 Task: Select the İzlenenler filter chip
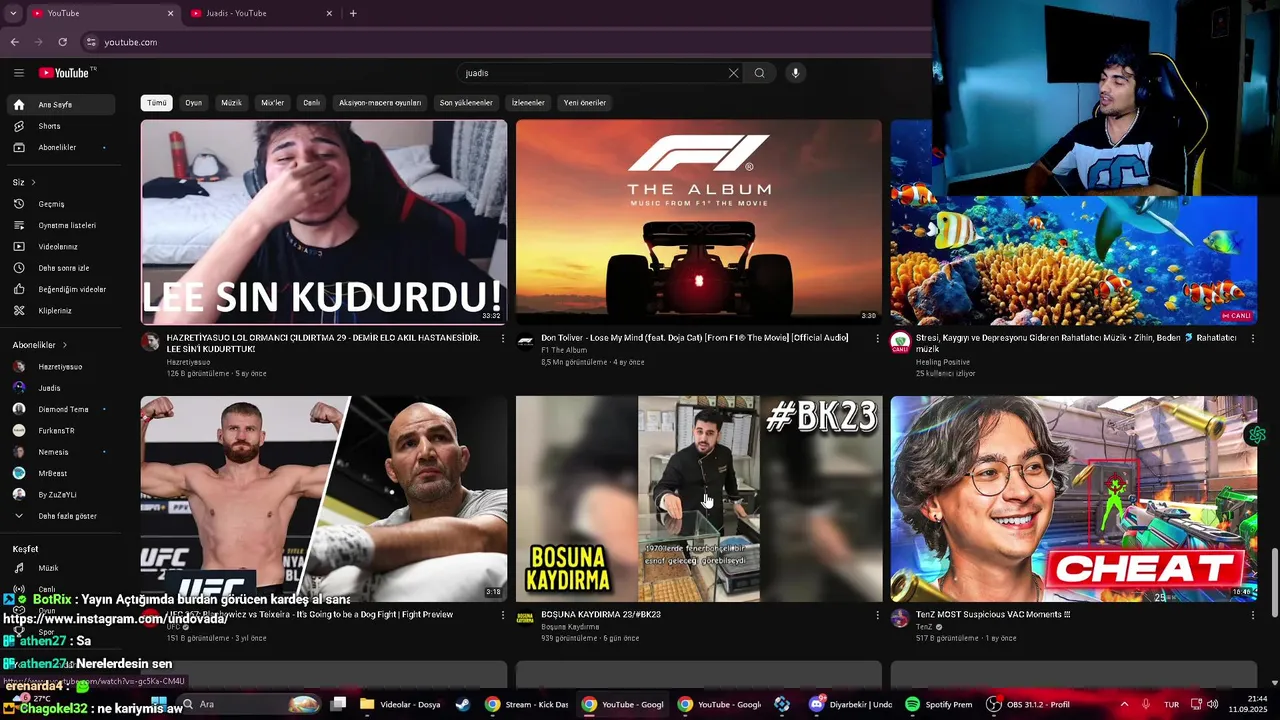[528, 103]
